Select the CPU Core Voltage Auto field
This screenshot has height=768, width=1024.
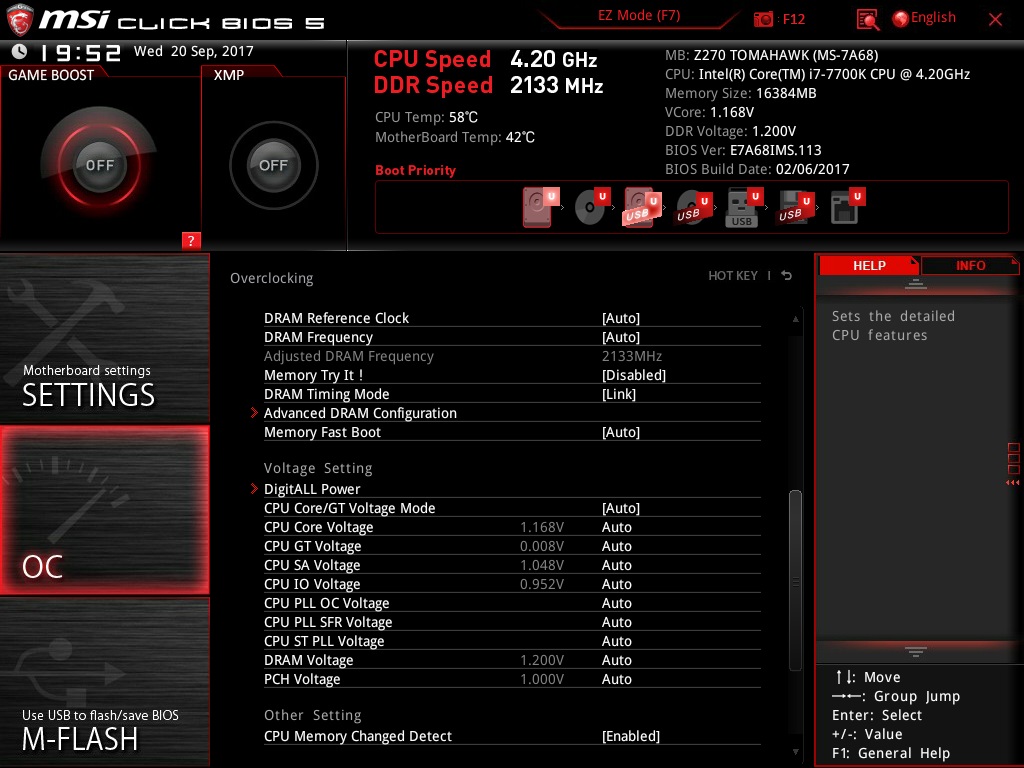coord(617,527)
